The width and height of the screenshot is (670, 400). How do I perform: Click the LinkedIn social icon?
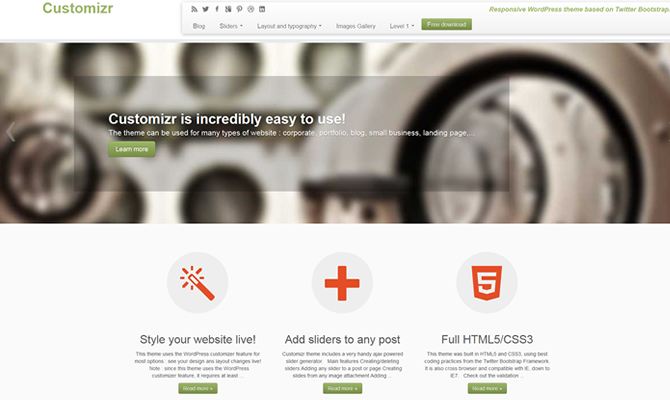[x=262, y=9]
